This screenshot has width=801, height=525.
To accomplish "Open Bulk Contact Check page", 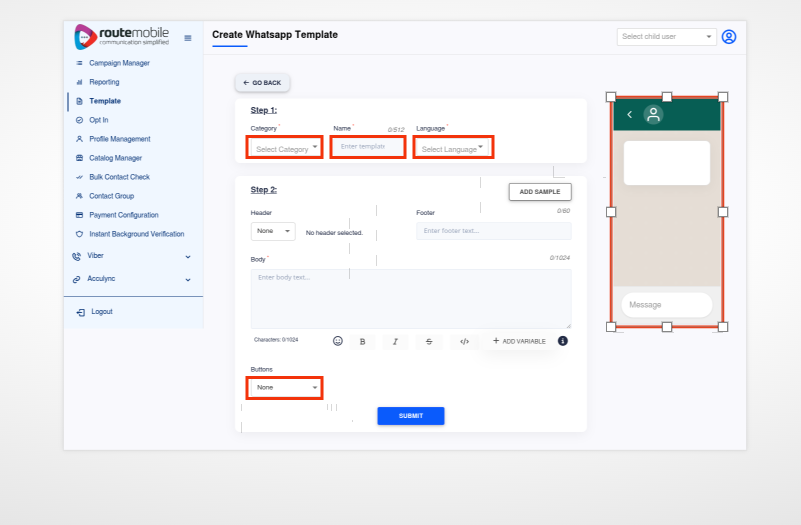I will (x=120, y=177).
